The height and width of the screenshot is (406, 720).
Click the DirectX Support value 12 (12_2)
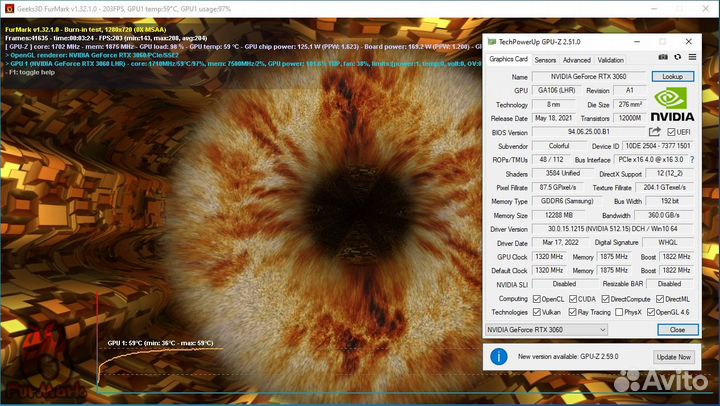pos(669,174)
